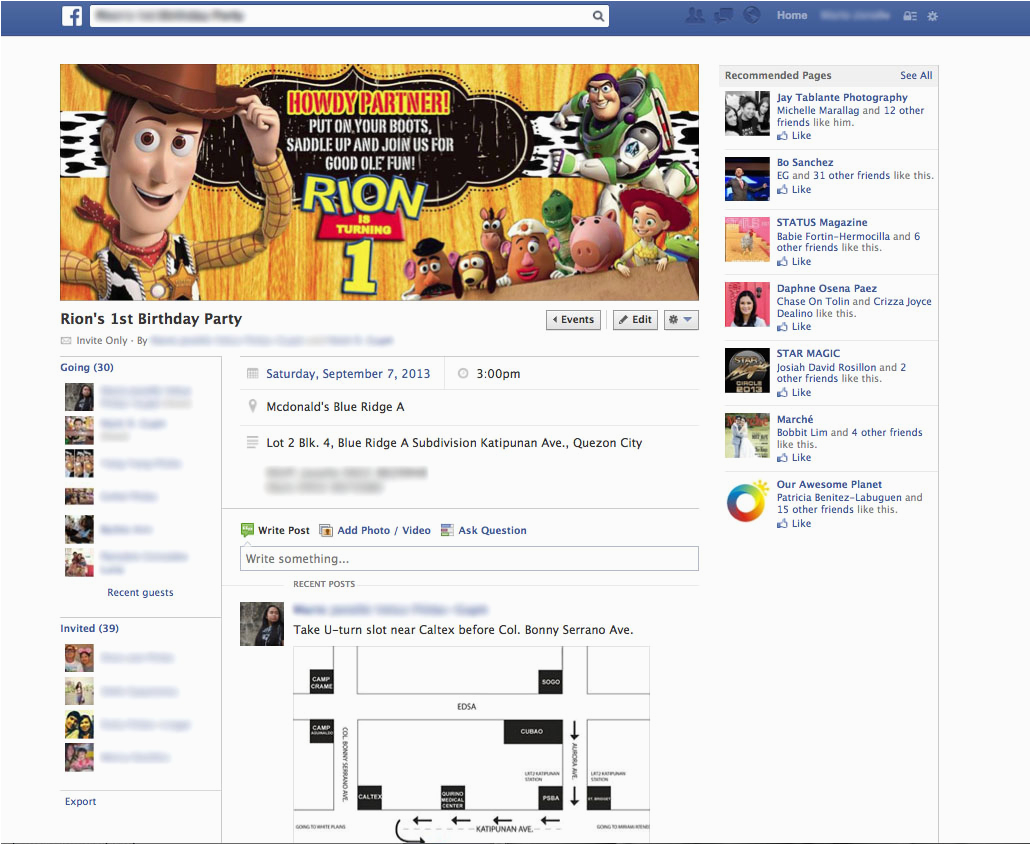Click the Write Post speech bubble icon
Screen dimensions: 1031x845
point(247,529)
